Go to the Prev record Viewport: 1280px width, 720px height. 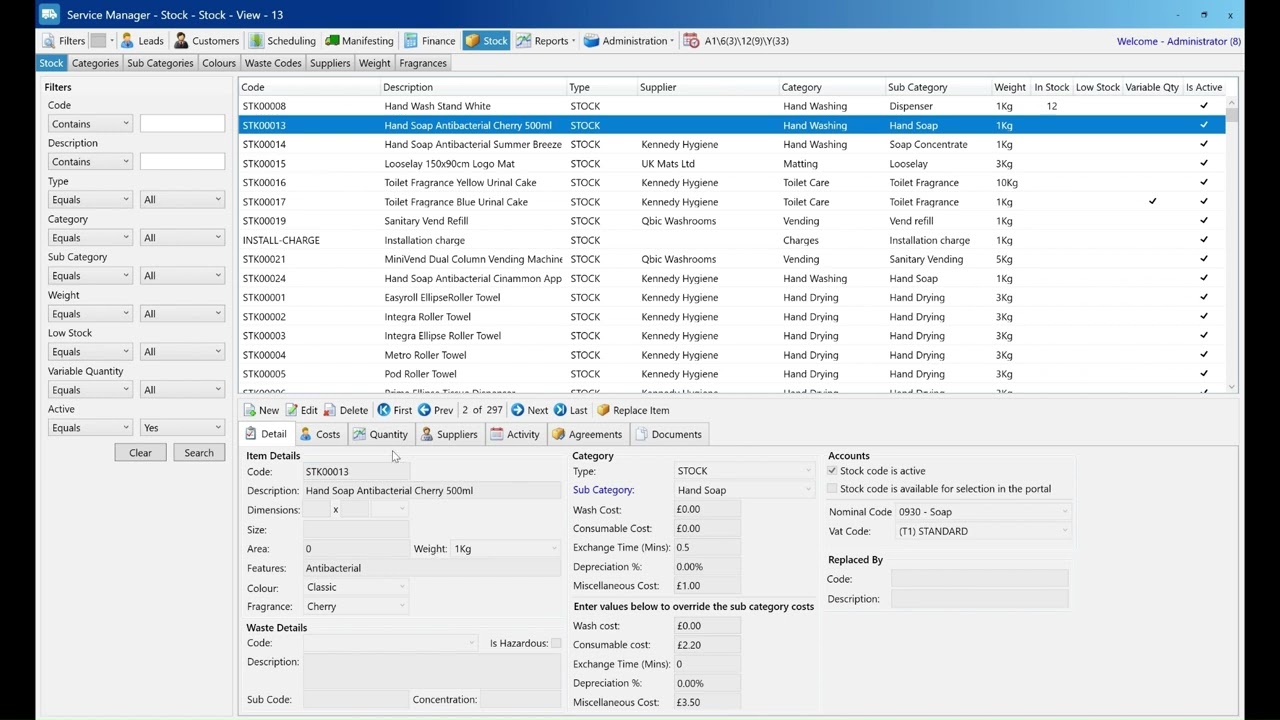pyautogui.click(x=435, y=410)
